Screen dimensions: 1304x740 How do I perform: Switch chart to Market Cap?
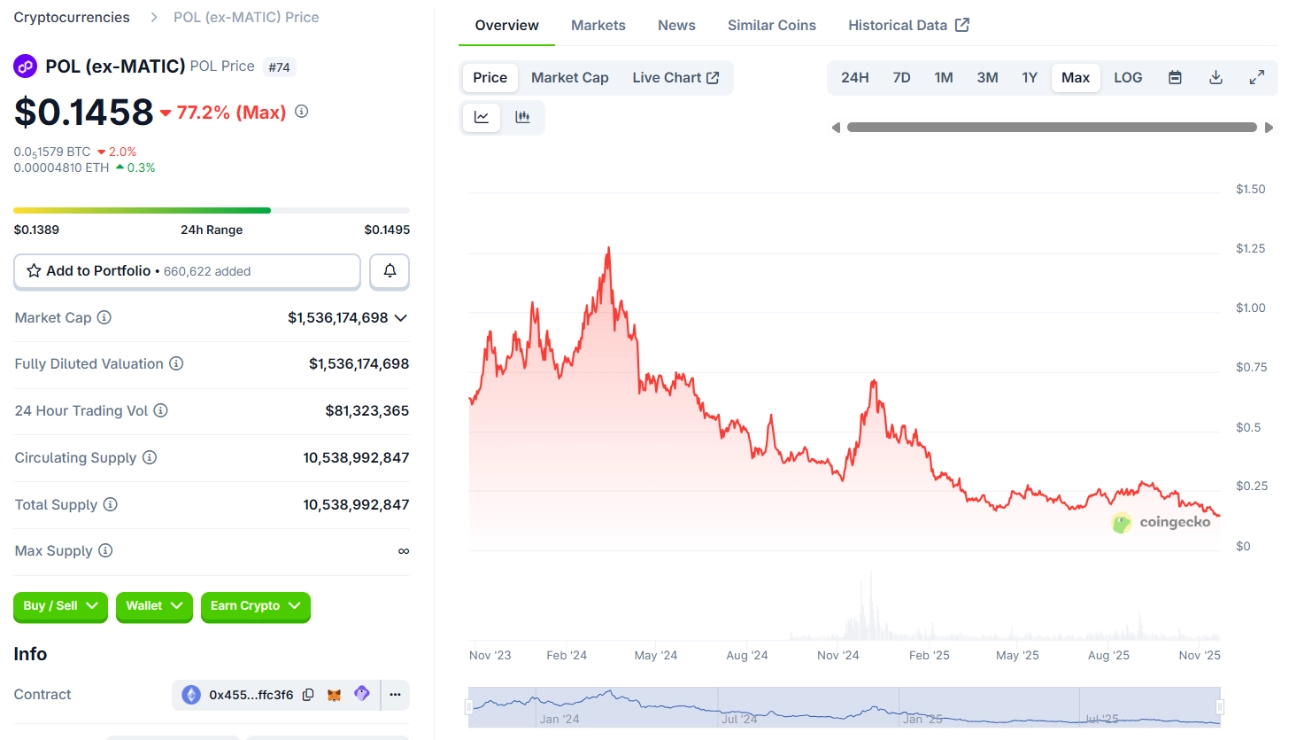point(569,78)
